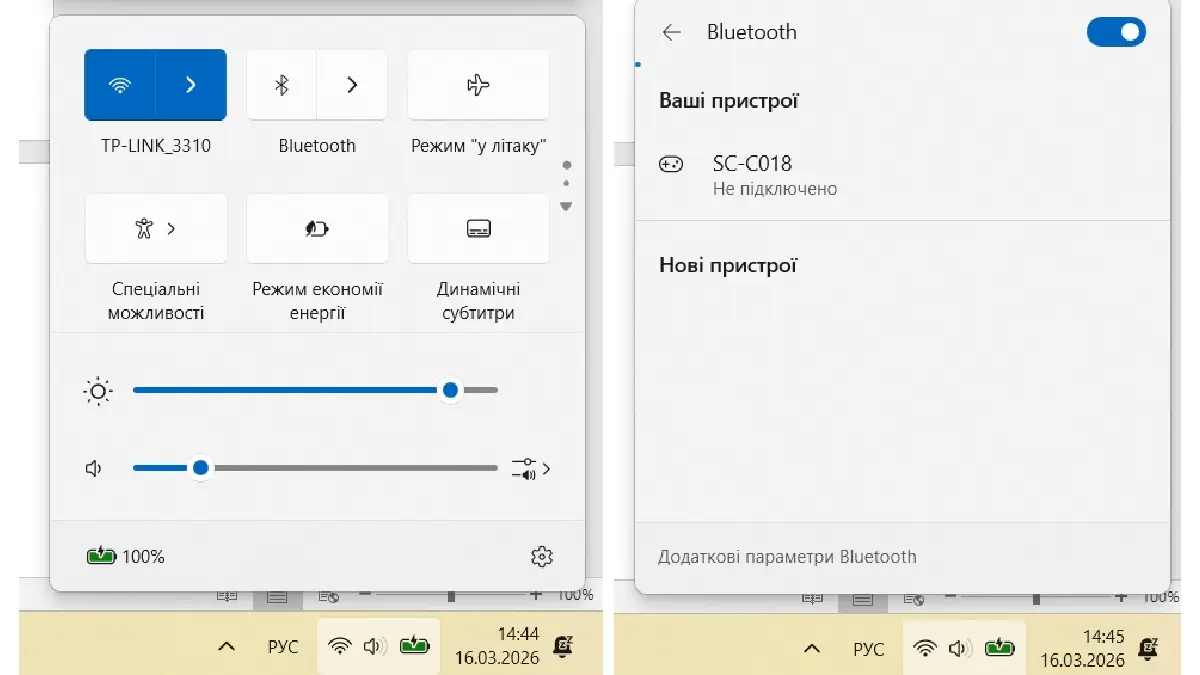Mute sound using the speaker icon by the volume slider

coord(95,468)
